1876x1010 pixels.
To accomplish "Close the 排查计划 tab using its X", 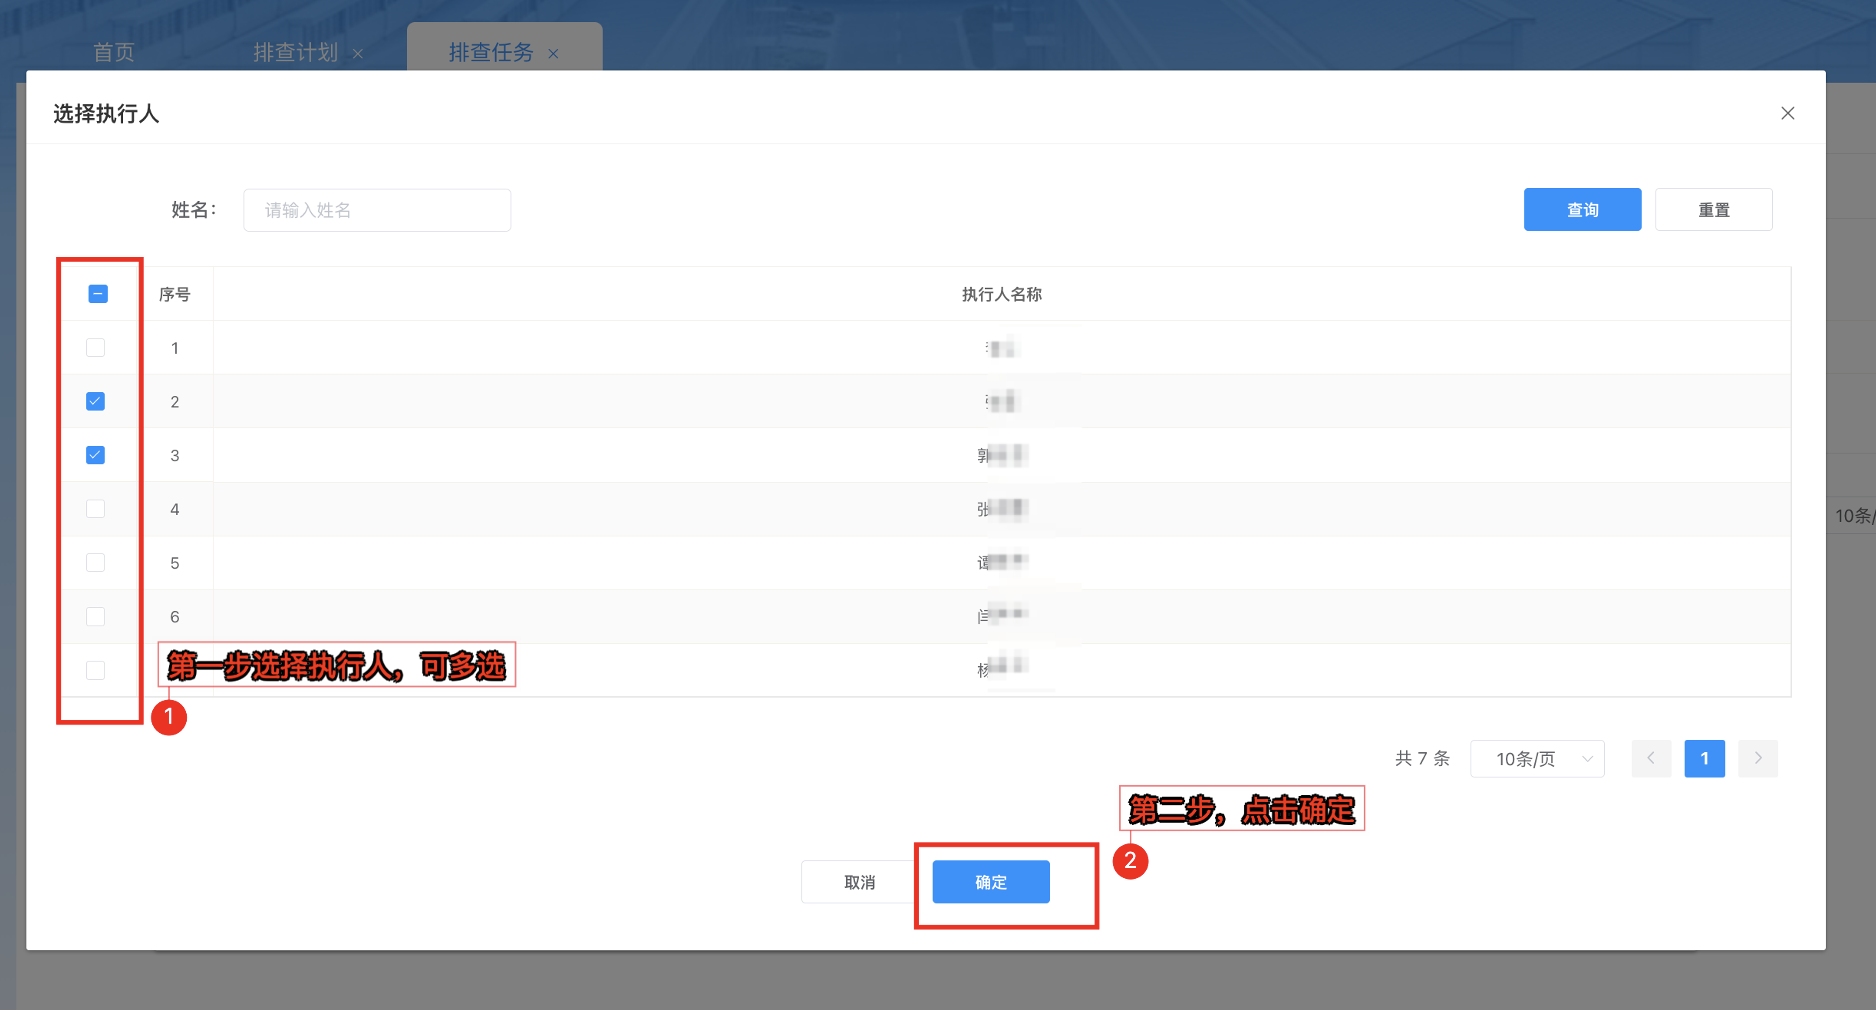I will click(x=357, y=54).
